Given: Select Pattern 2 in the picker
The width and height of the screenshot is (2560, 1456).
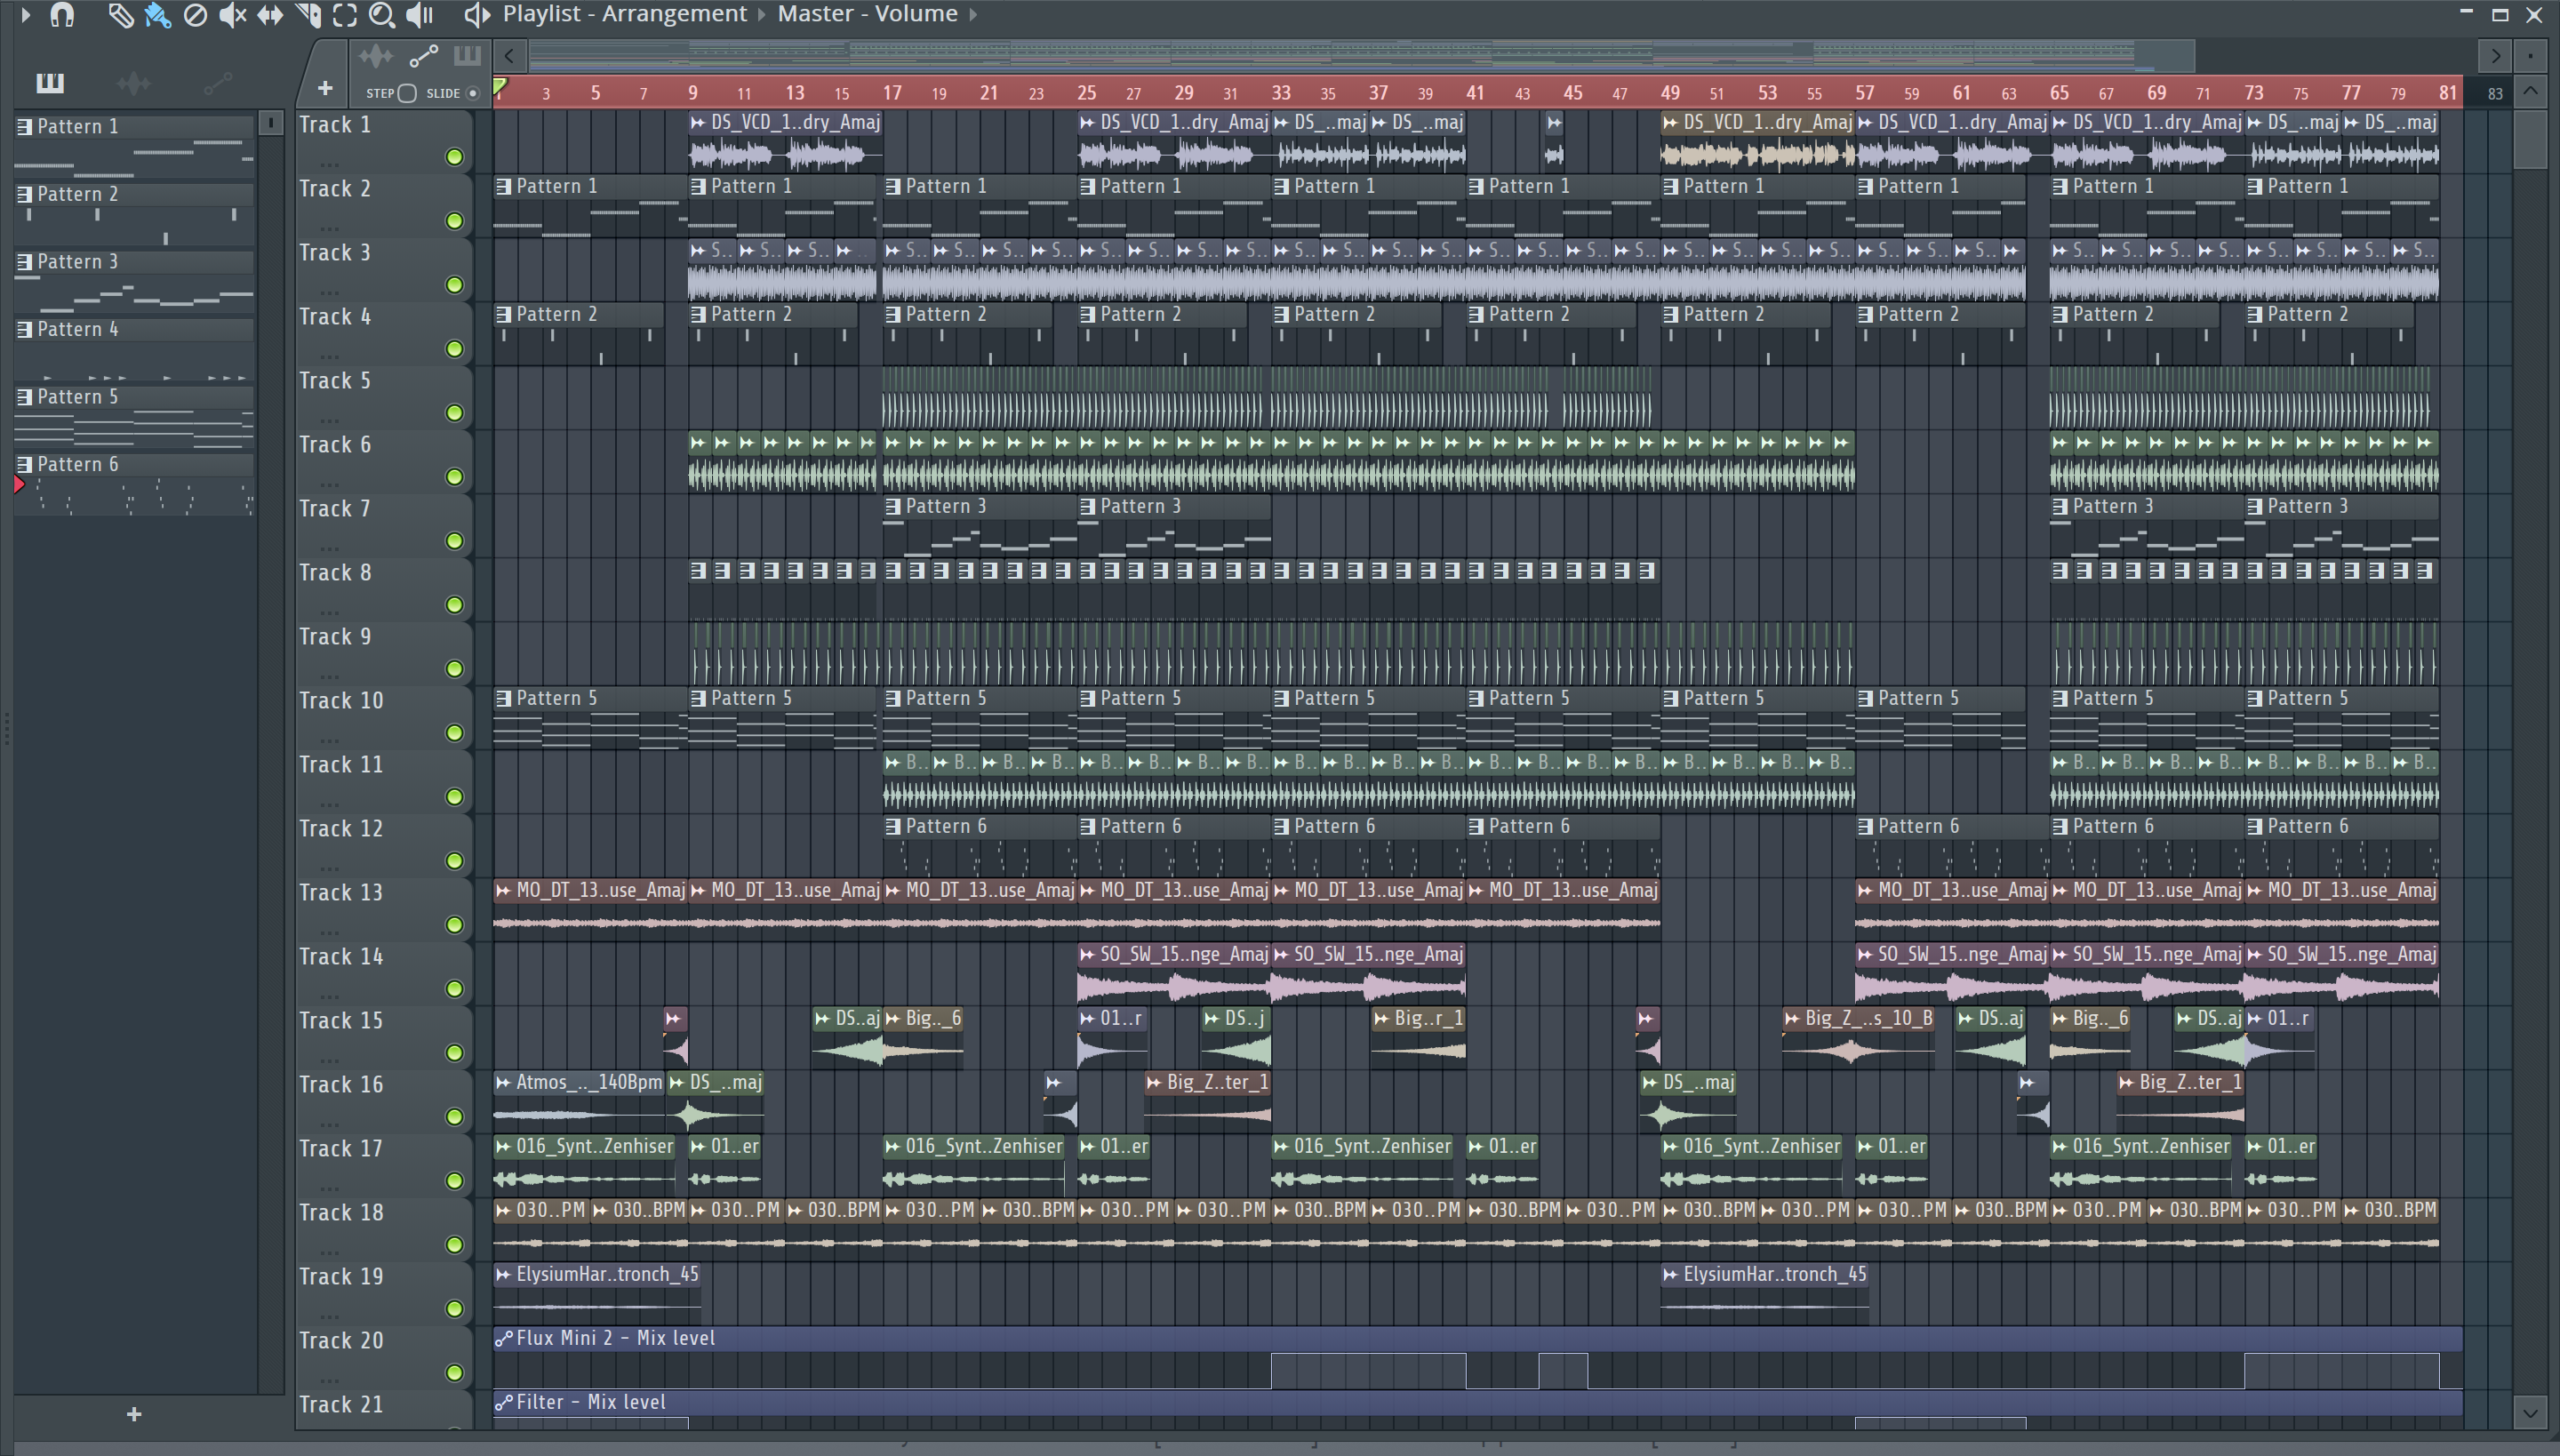Looking at the screenshot, I should tap(134, 214).
